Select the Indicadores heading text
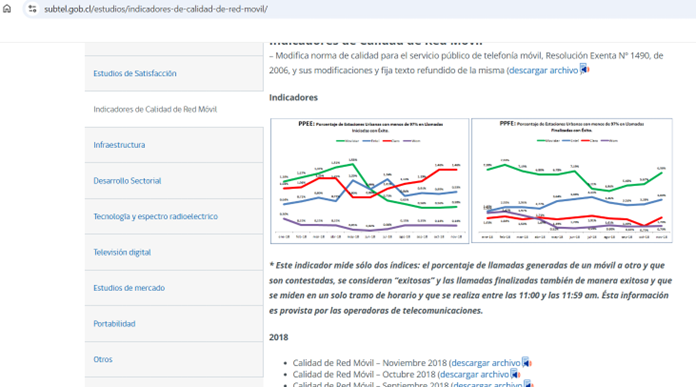Image resolution: width=696 pixels, height=387 pixels. pos(293,97)
